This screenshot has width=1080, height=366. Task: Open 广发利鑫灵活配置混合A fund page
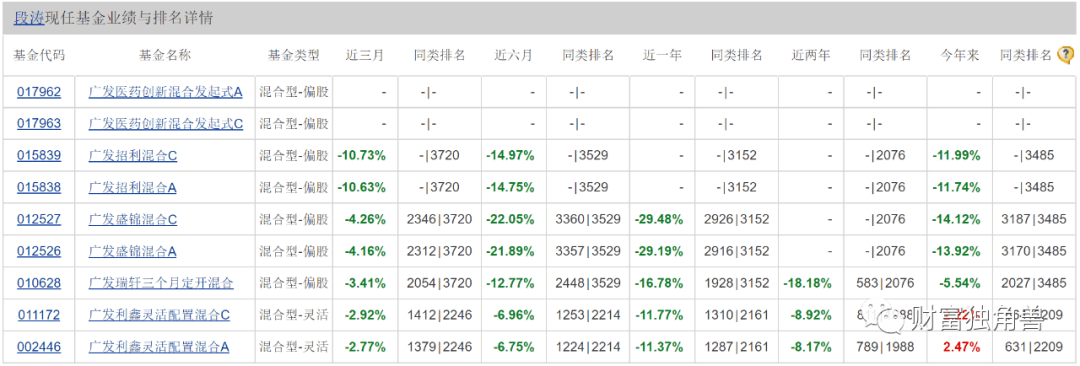(159, 347)
